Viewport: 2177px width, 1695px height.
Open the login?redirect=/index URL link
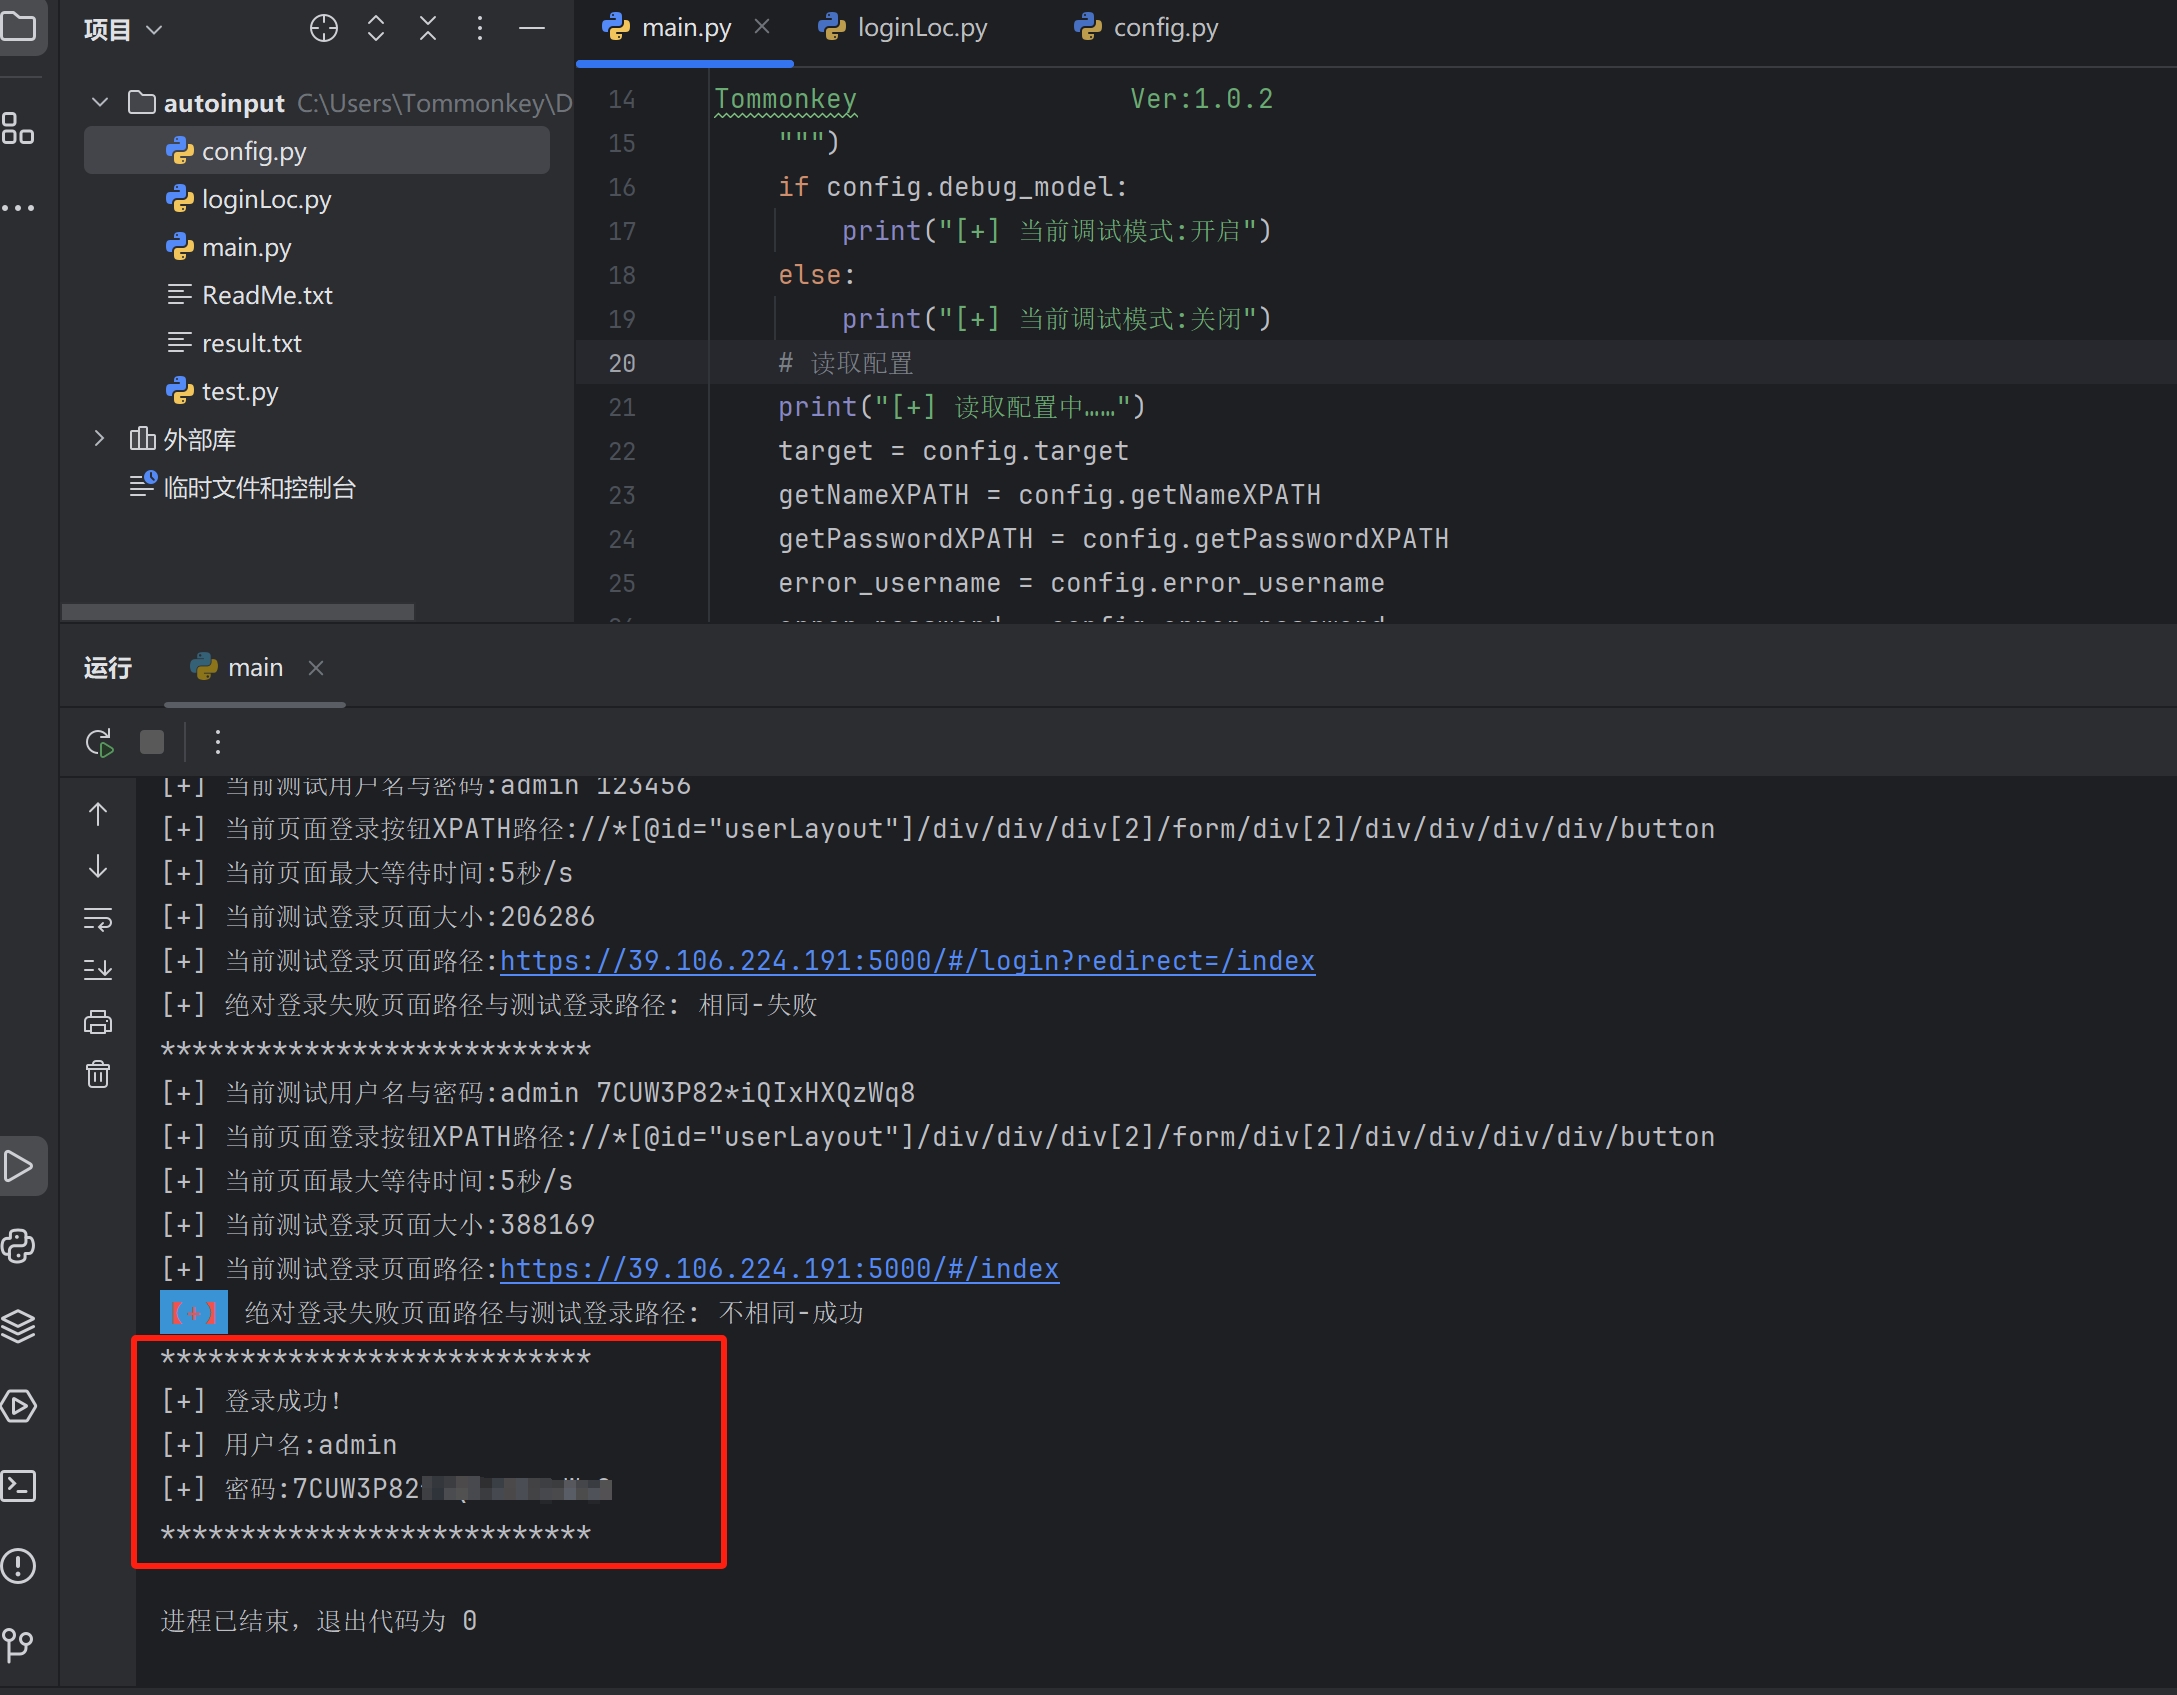click(907, 961)
